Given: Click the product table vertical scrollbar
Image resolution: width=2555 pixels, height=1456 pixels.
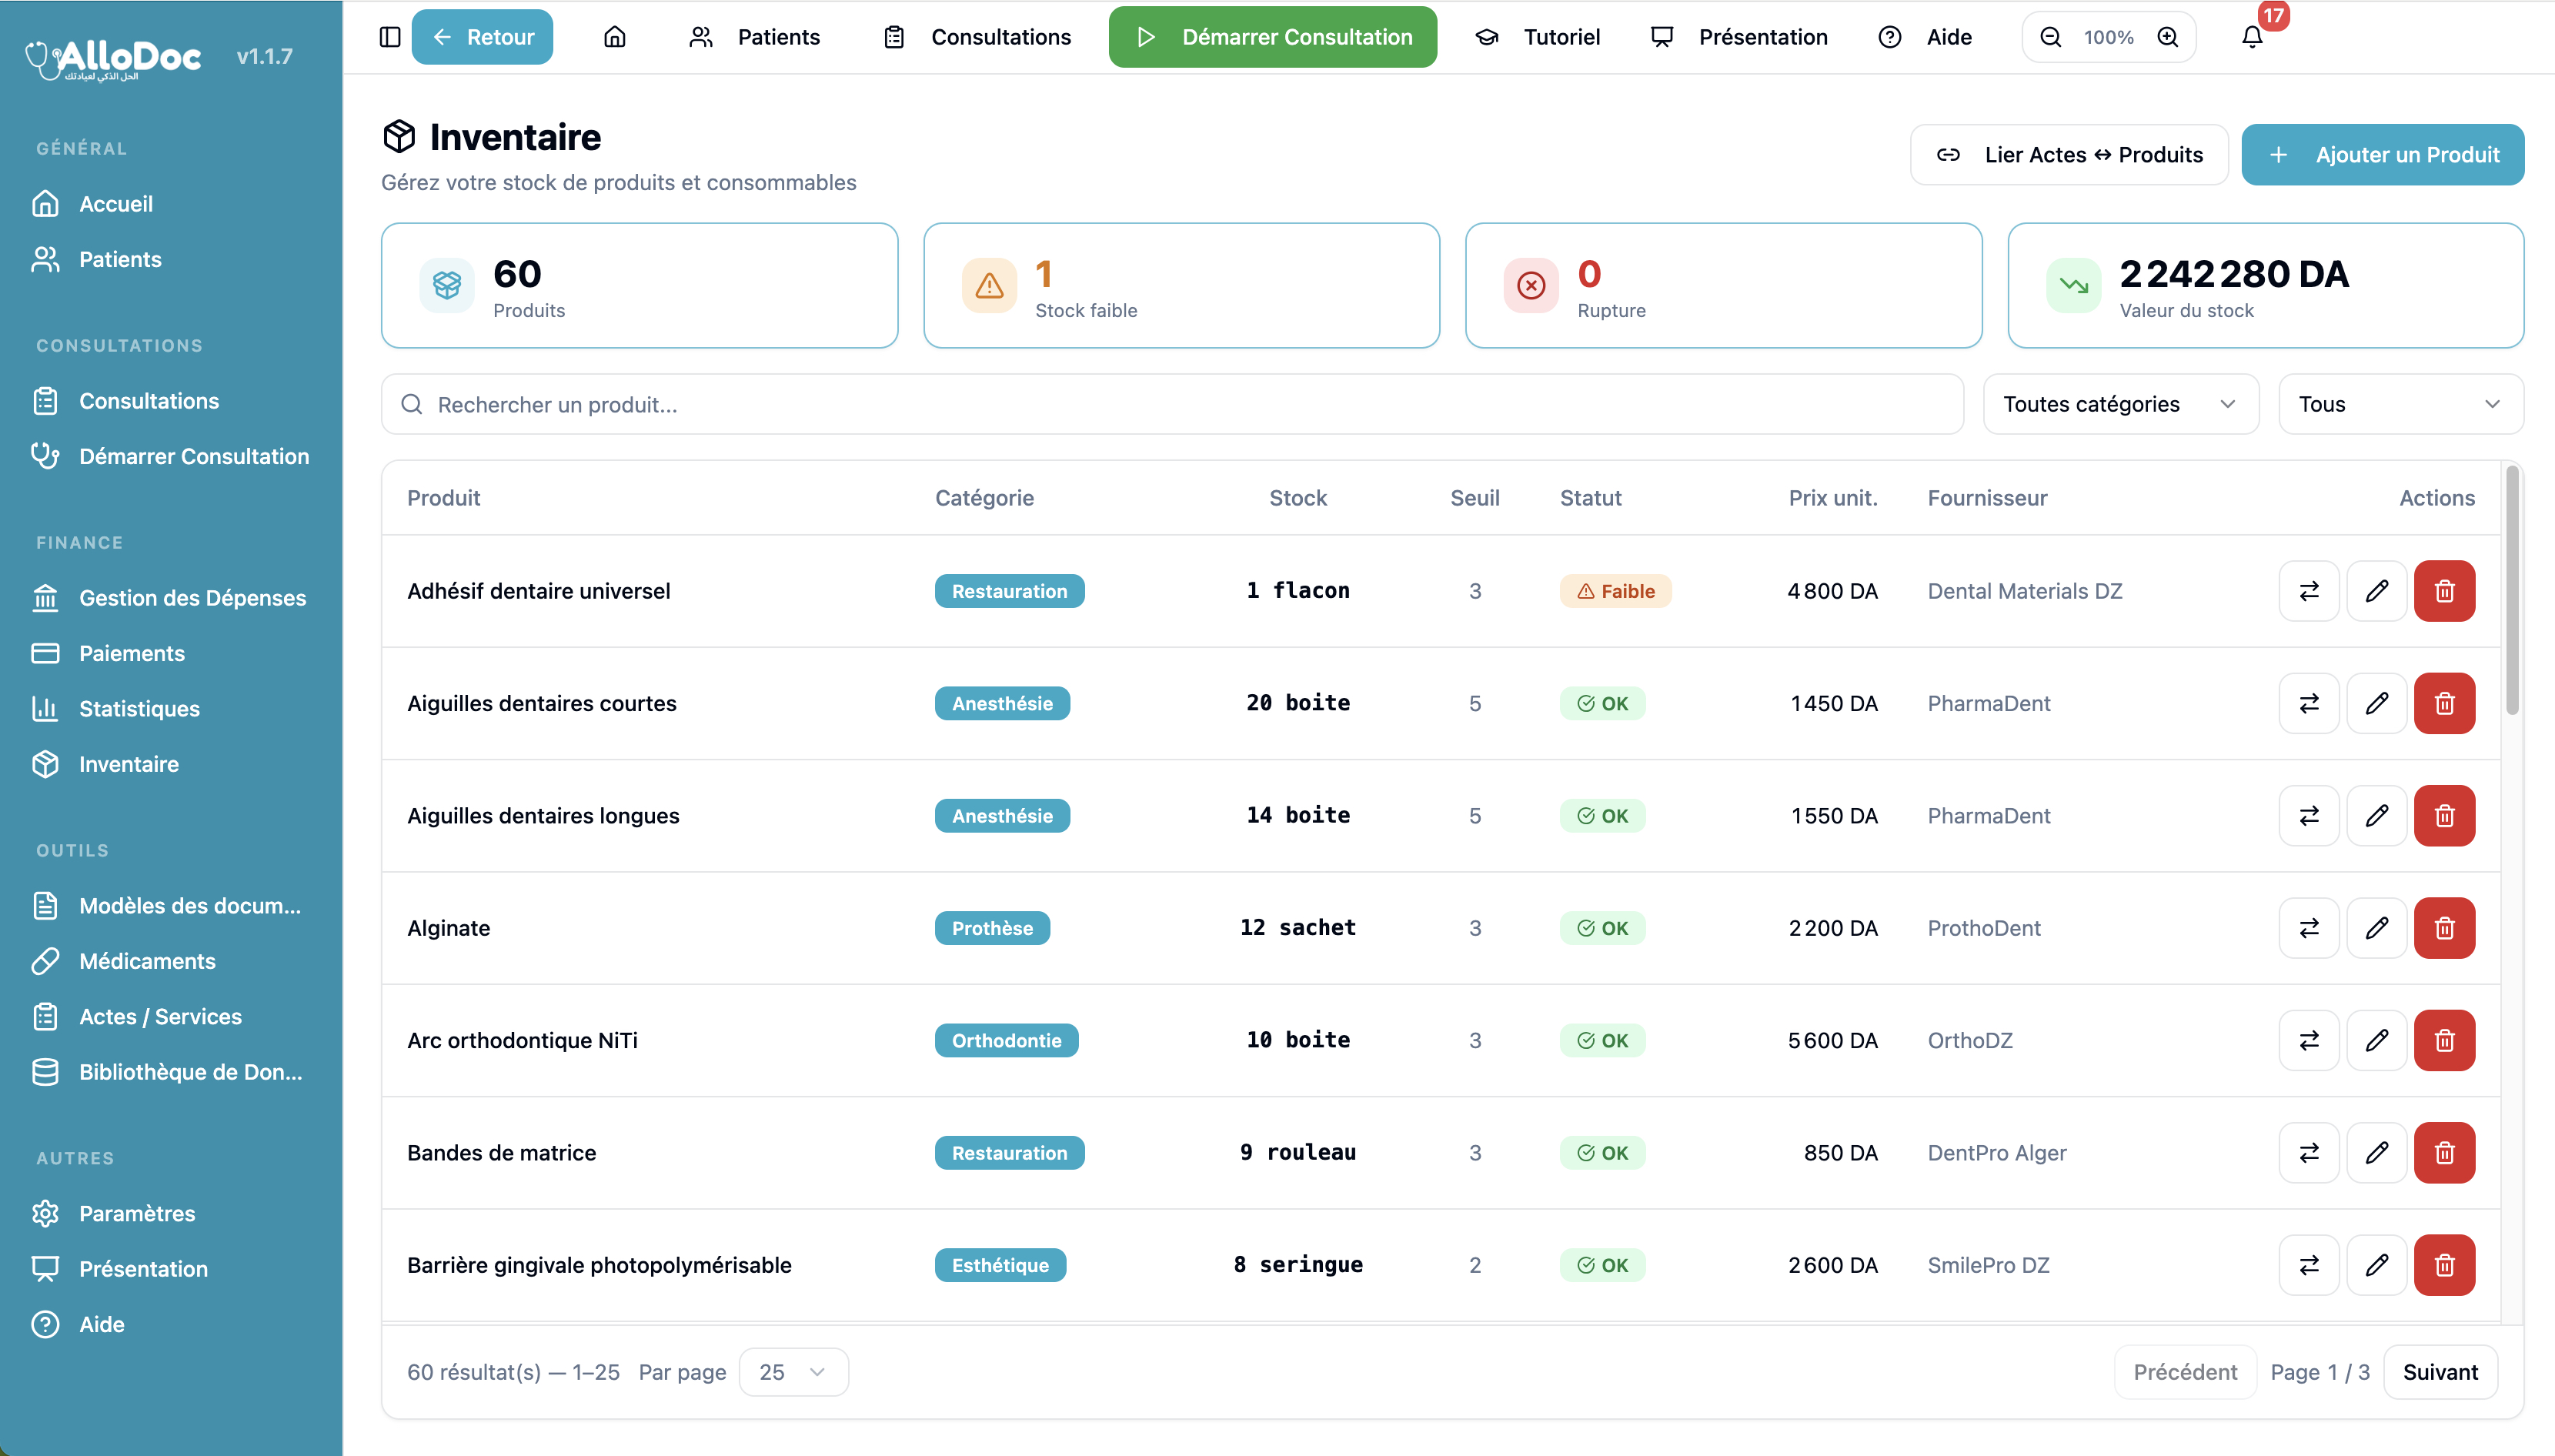Looking at the screenshot, I should (2511, 590).
